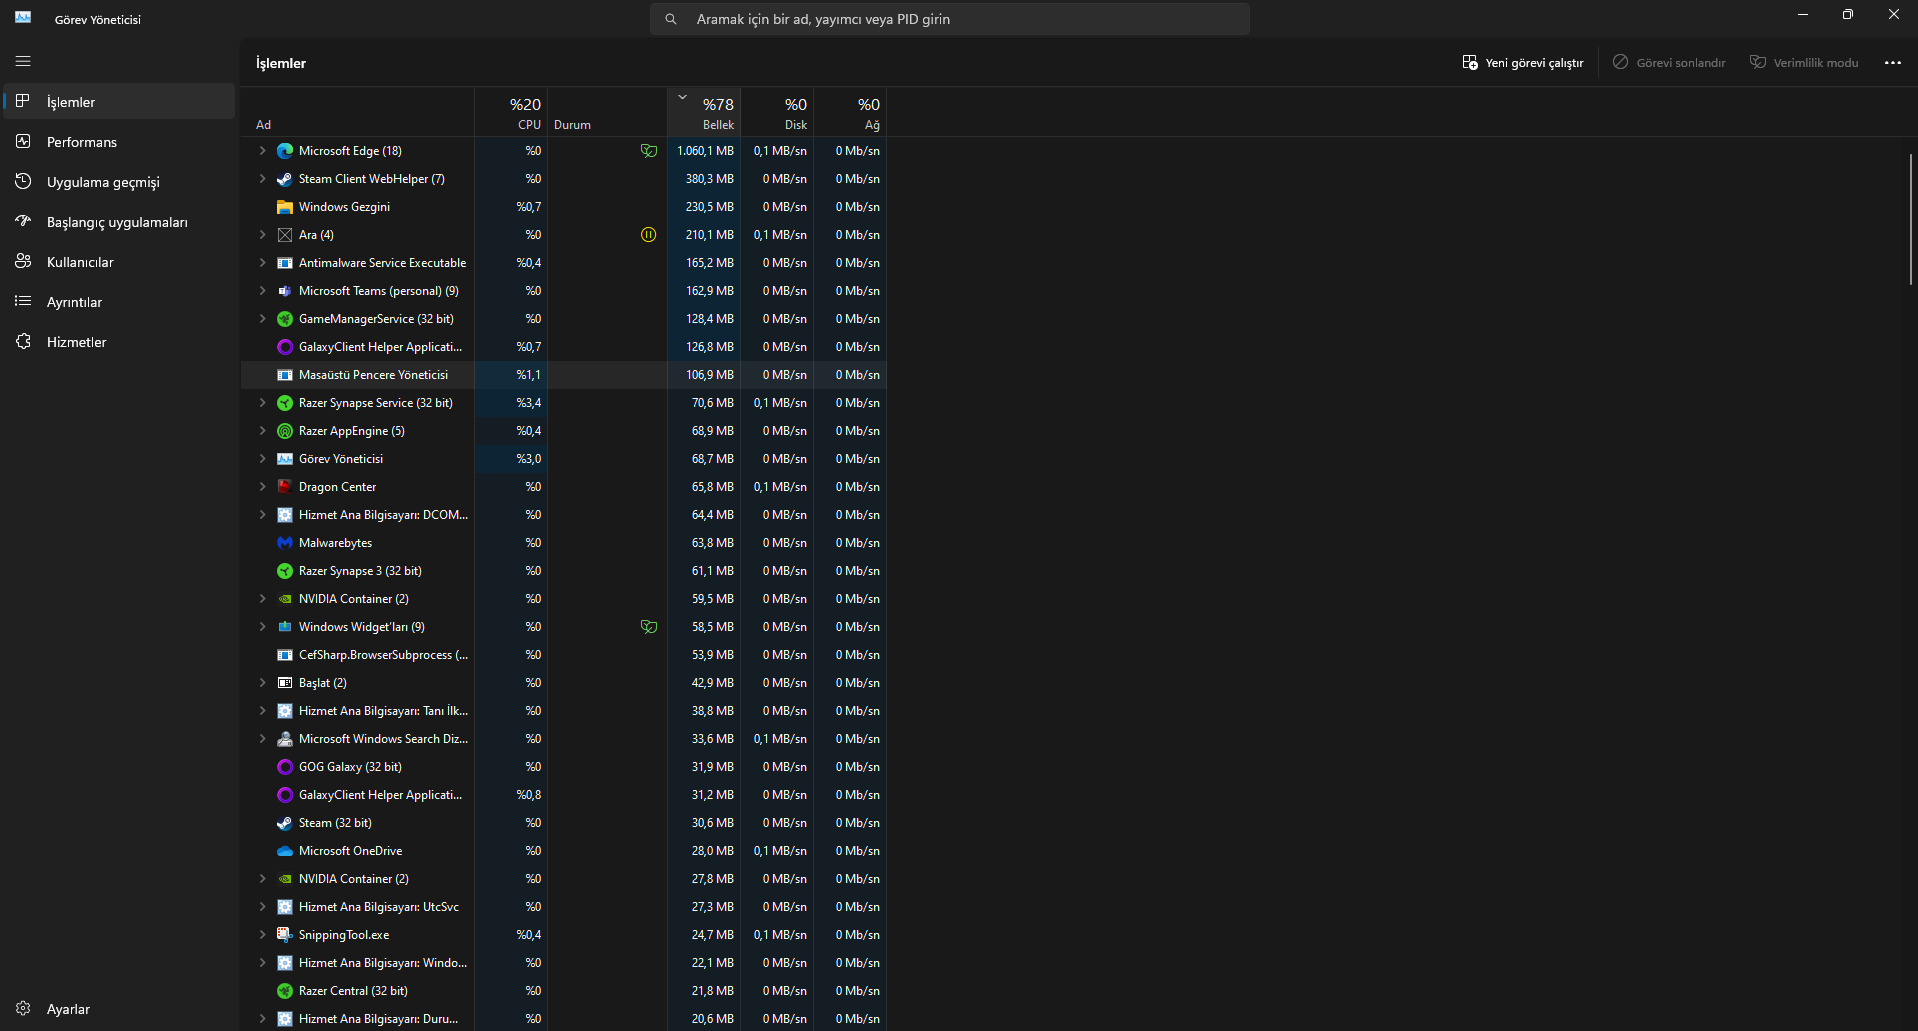
Task: Select the Antimalware Service Executable icon
Action: coord(285,263)
